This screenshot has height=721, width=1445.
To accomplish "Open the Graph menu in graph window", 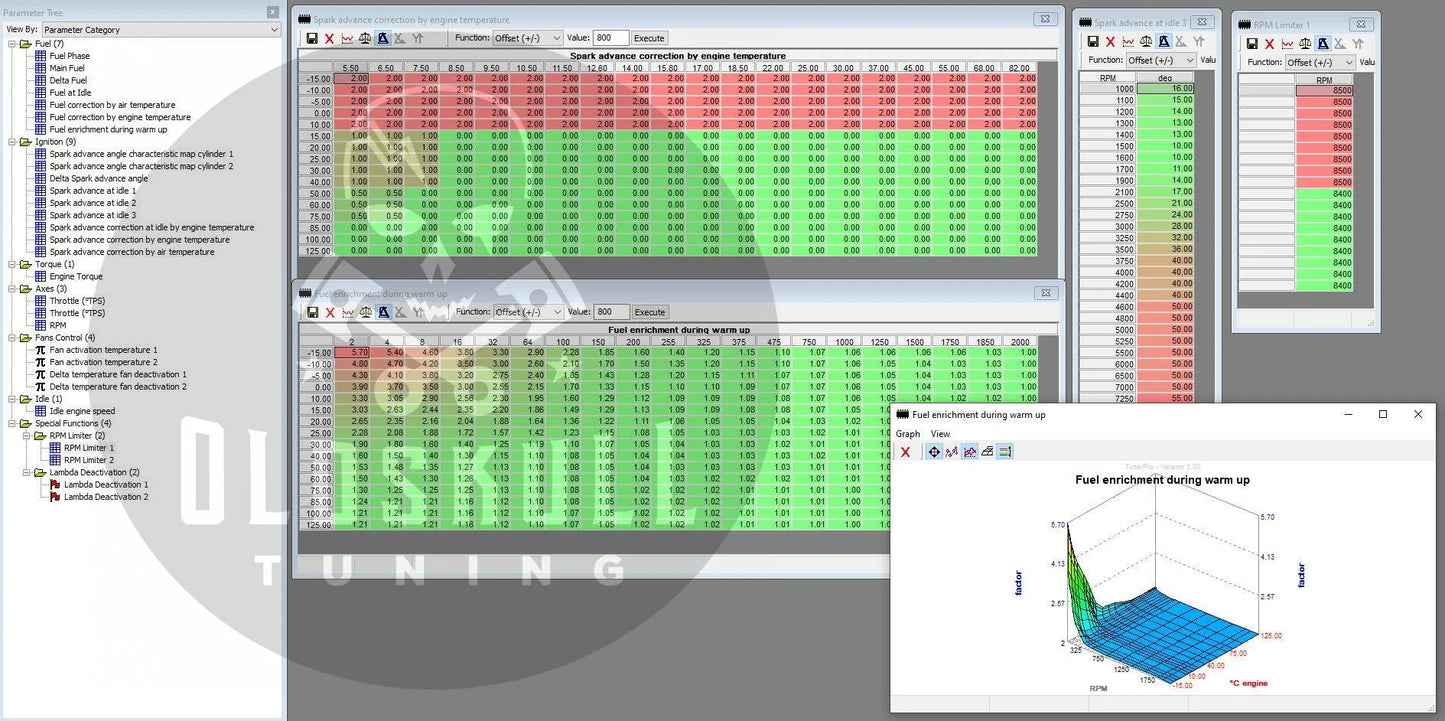I will (x=907, y=434).
